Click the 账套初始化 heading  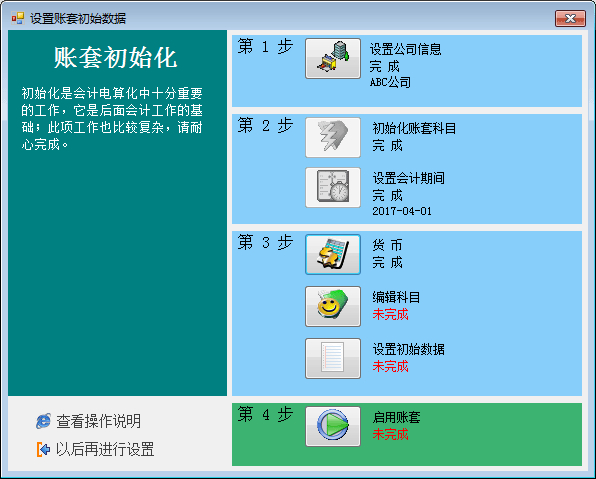(x=115, y=58)
